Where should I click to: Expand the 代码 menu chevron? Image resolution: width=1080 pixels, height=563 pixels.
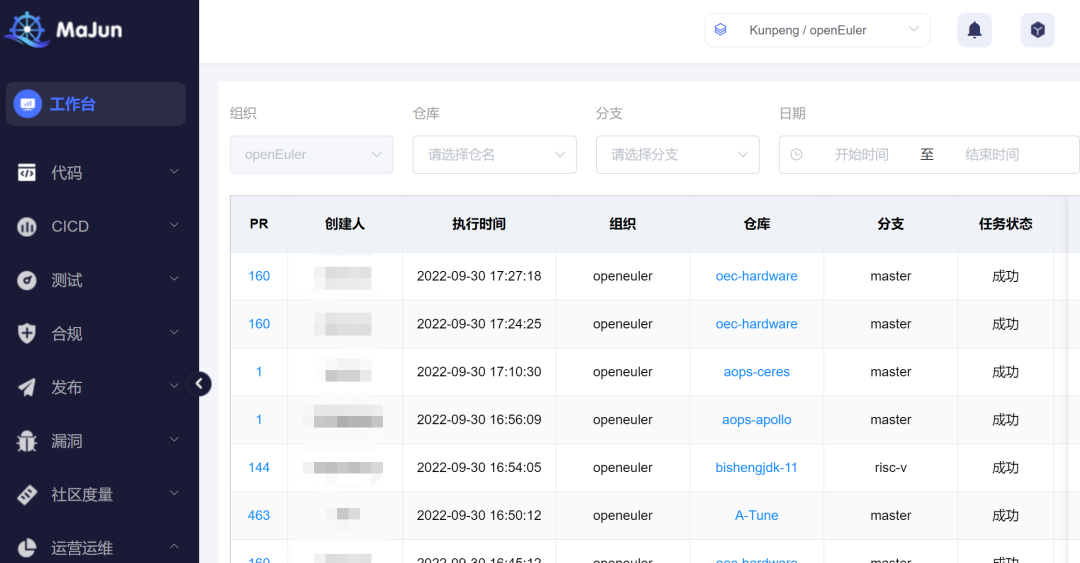point(174,171)
